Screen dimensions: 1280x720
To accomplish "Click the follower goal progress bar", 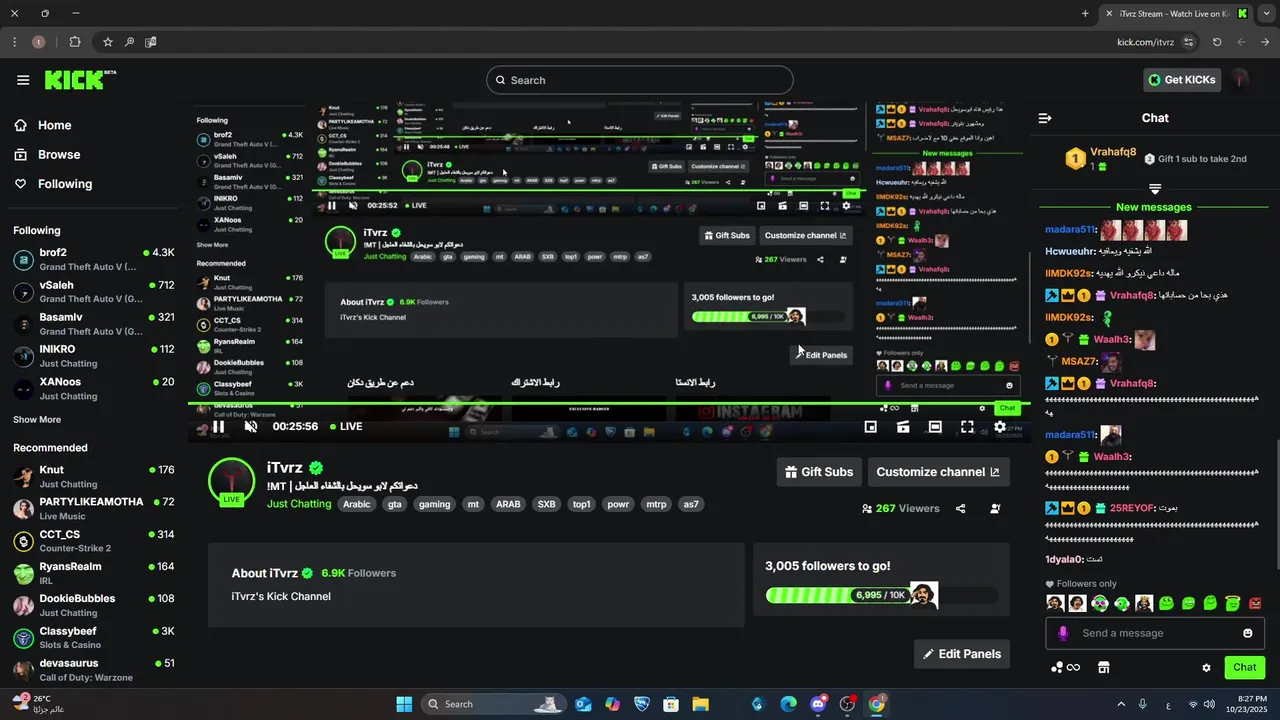I will coord(882,595).
